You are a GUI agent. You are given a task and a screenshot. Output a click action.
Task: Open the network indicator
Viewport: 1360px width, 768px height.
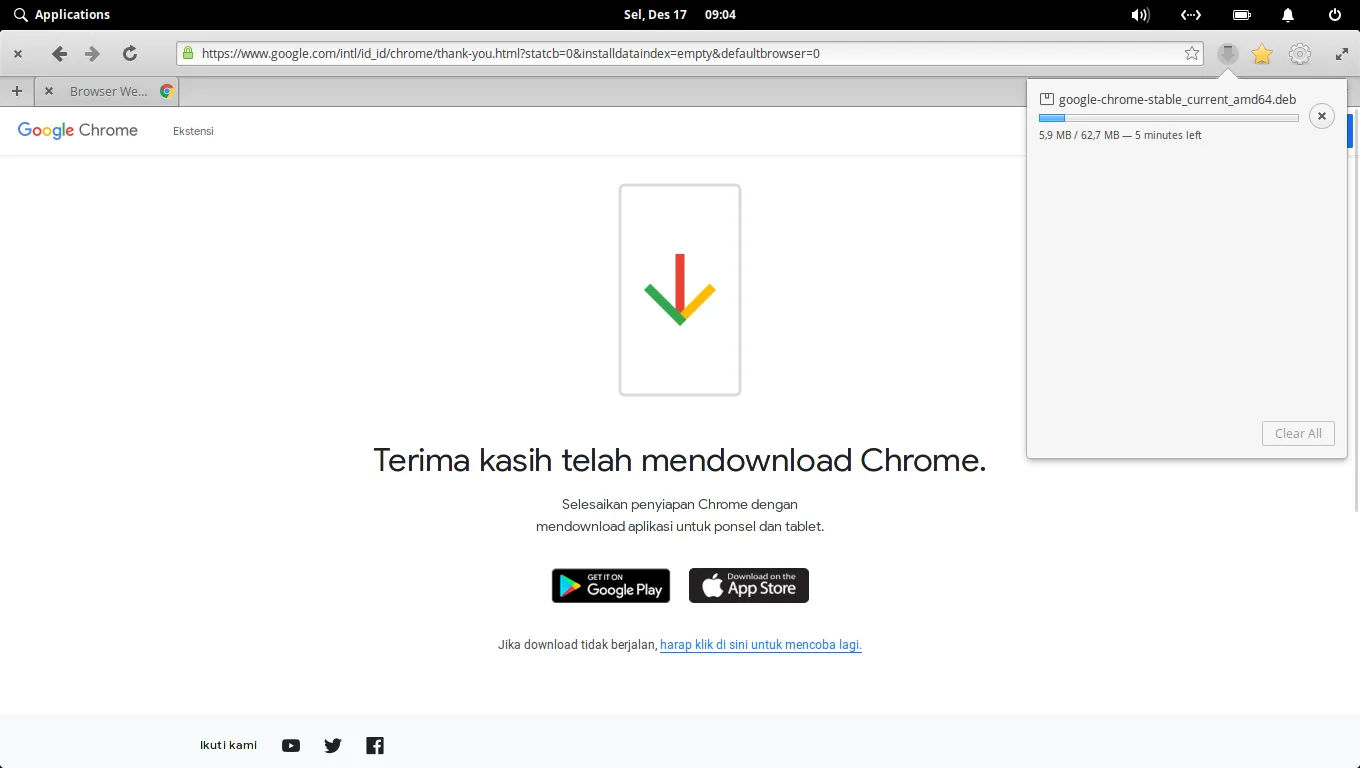tap(1190, 14)
